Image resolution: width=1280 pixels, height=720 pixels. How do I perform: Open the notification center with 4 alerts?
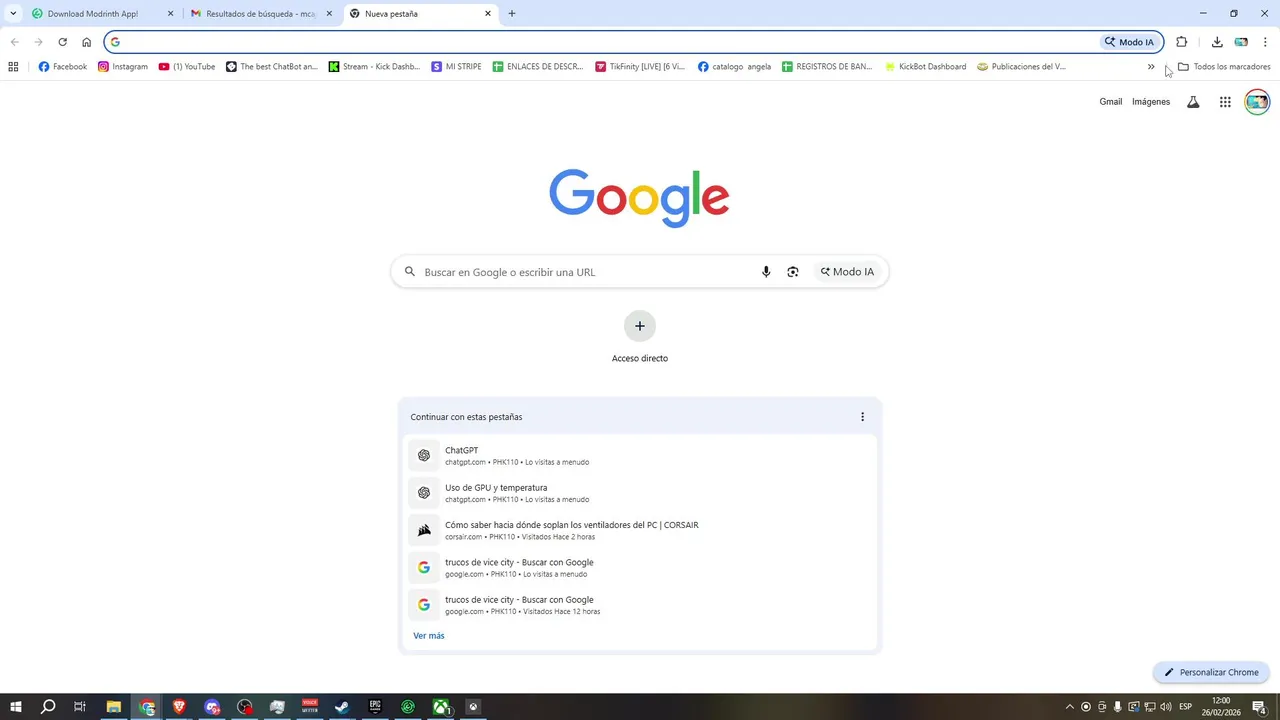[x=1260, y=707]
